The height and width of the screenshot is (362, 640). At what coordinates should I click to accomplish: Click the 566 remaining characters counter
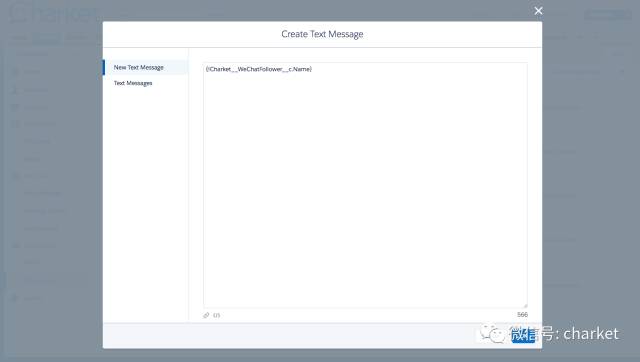pos(522,315)
